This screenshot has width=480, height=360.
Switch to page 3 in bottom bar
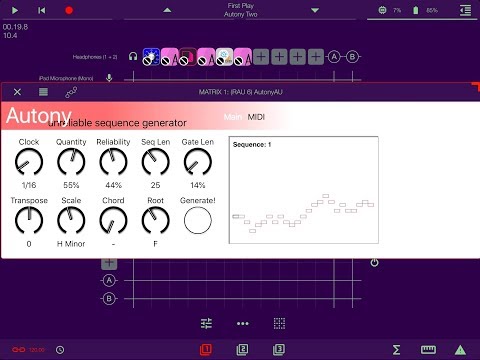click(279, 350)
